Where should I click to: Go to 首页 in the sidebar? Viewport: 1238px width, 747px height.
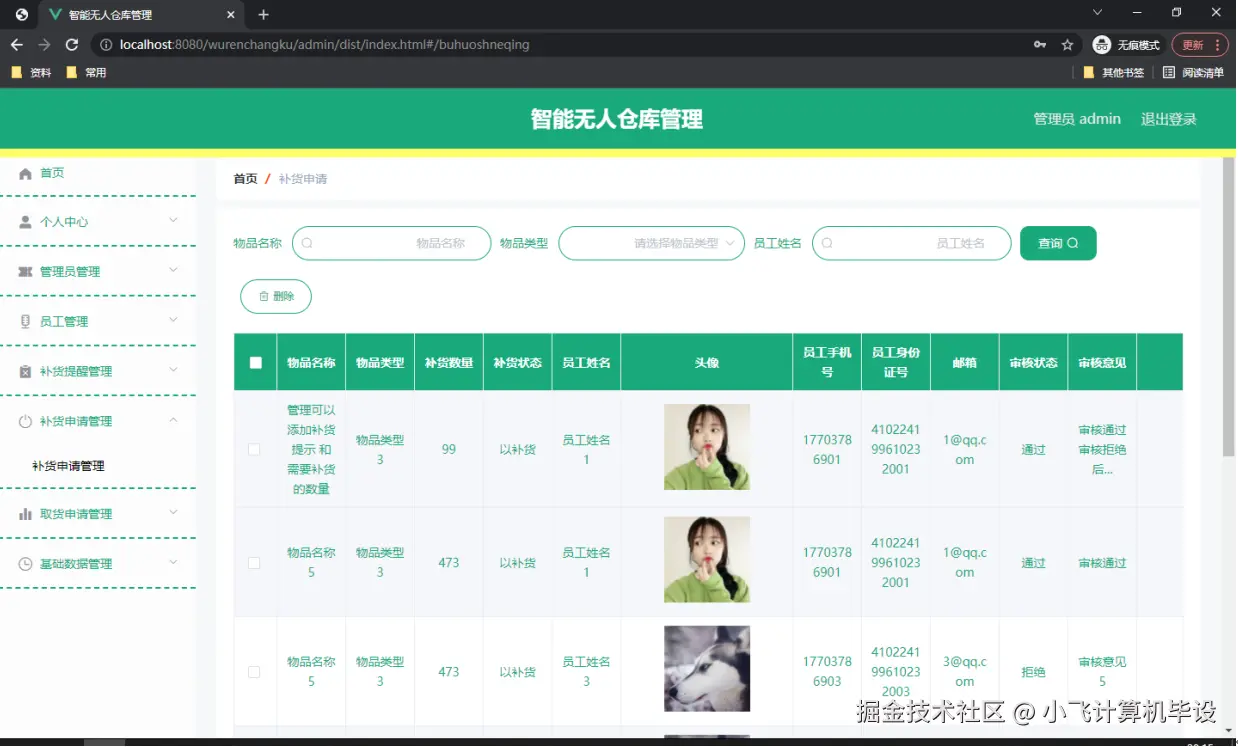point(52,174)
